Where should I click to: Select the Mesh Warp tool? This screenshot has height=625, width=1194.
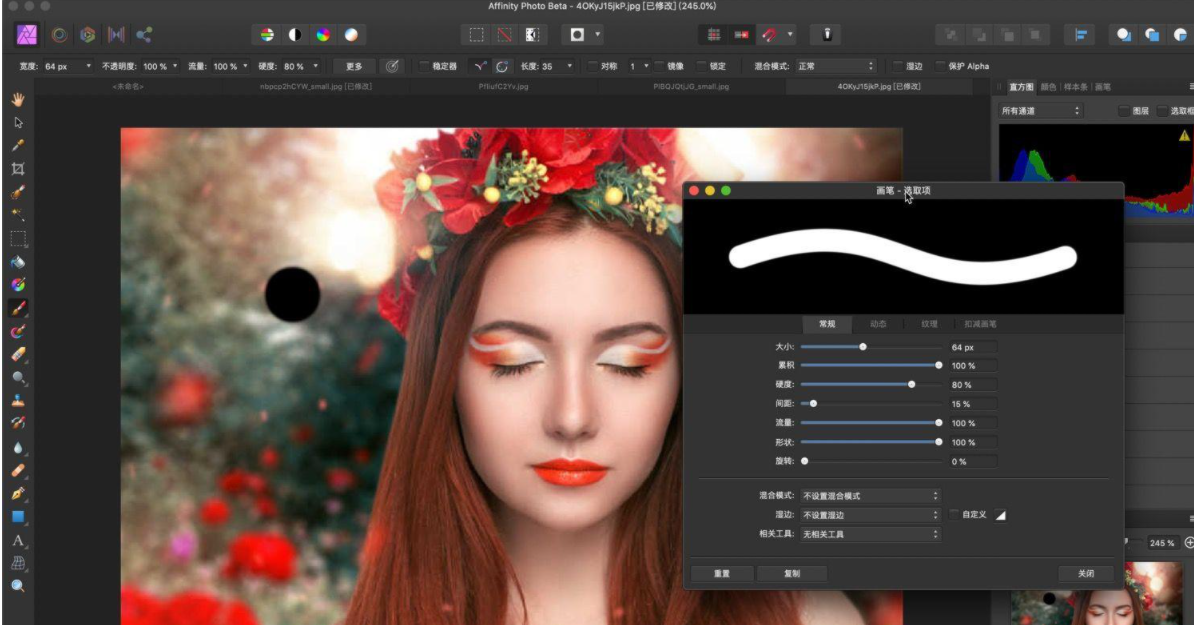click(18, 563)
